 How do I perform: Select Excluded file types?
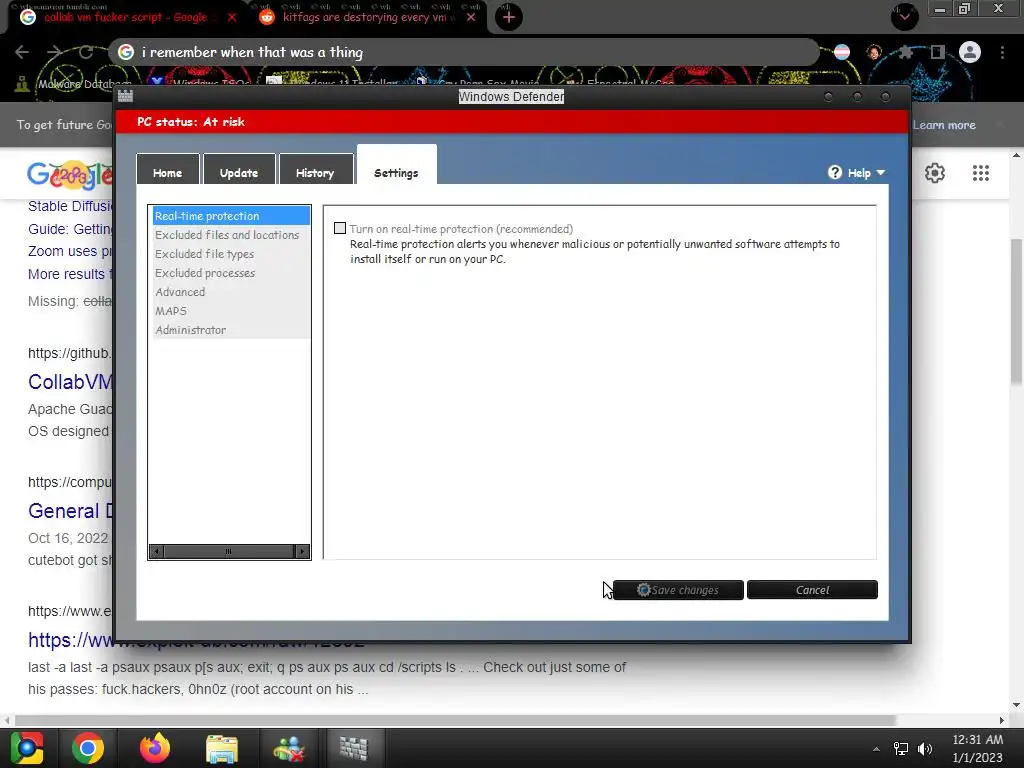(x=232, y=253)
